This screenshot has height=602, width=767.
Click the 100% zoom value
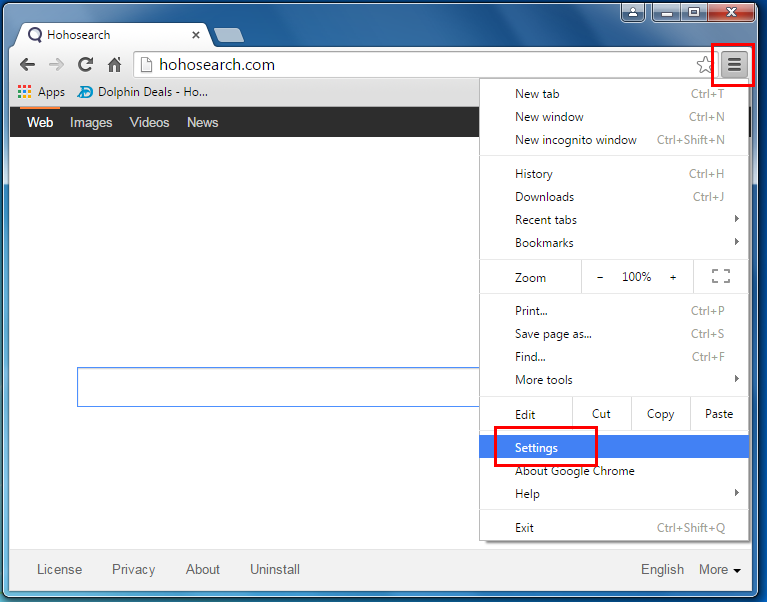[636, 277]
